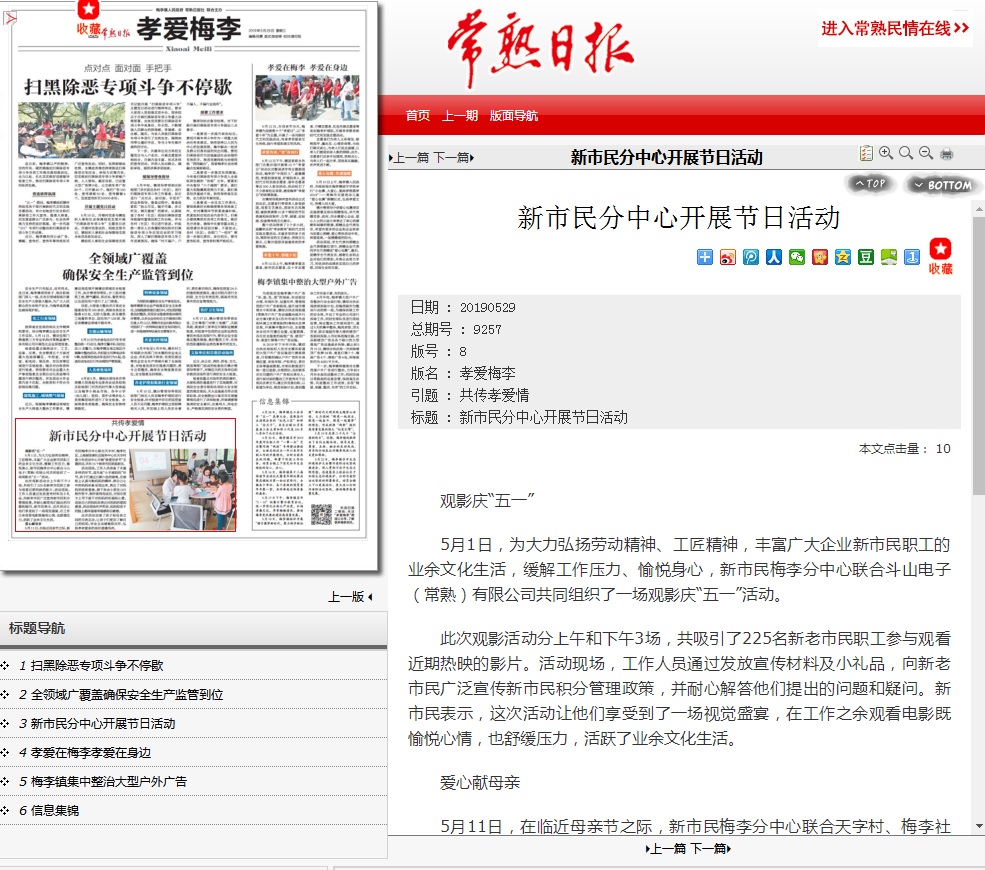Image resolution: width=985 pixels, height=870 pixels.
Task: Jump to article top with TOP button
Action: pos(870,183)
